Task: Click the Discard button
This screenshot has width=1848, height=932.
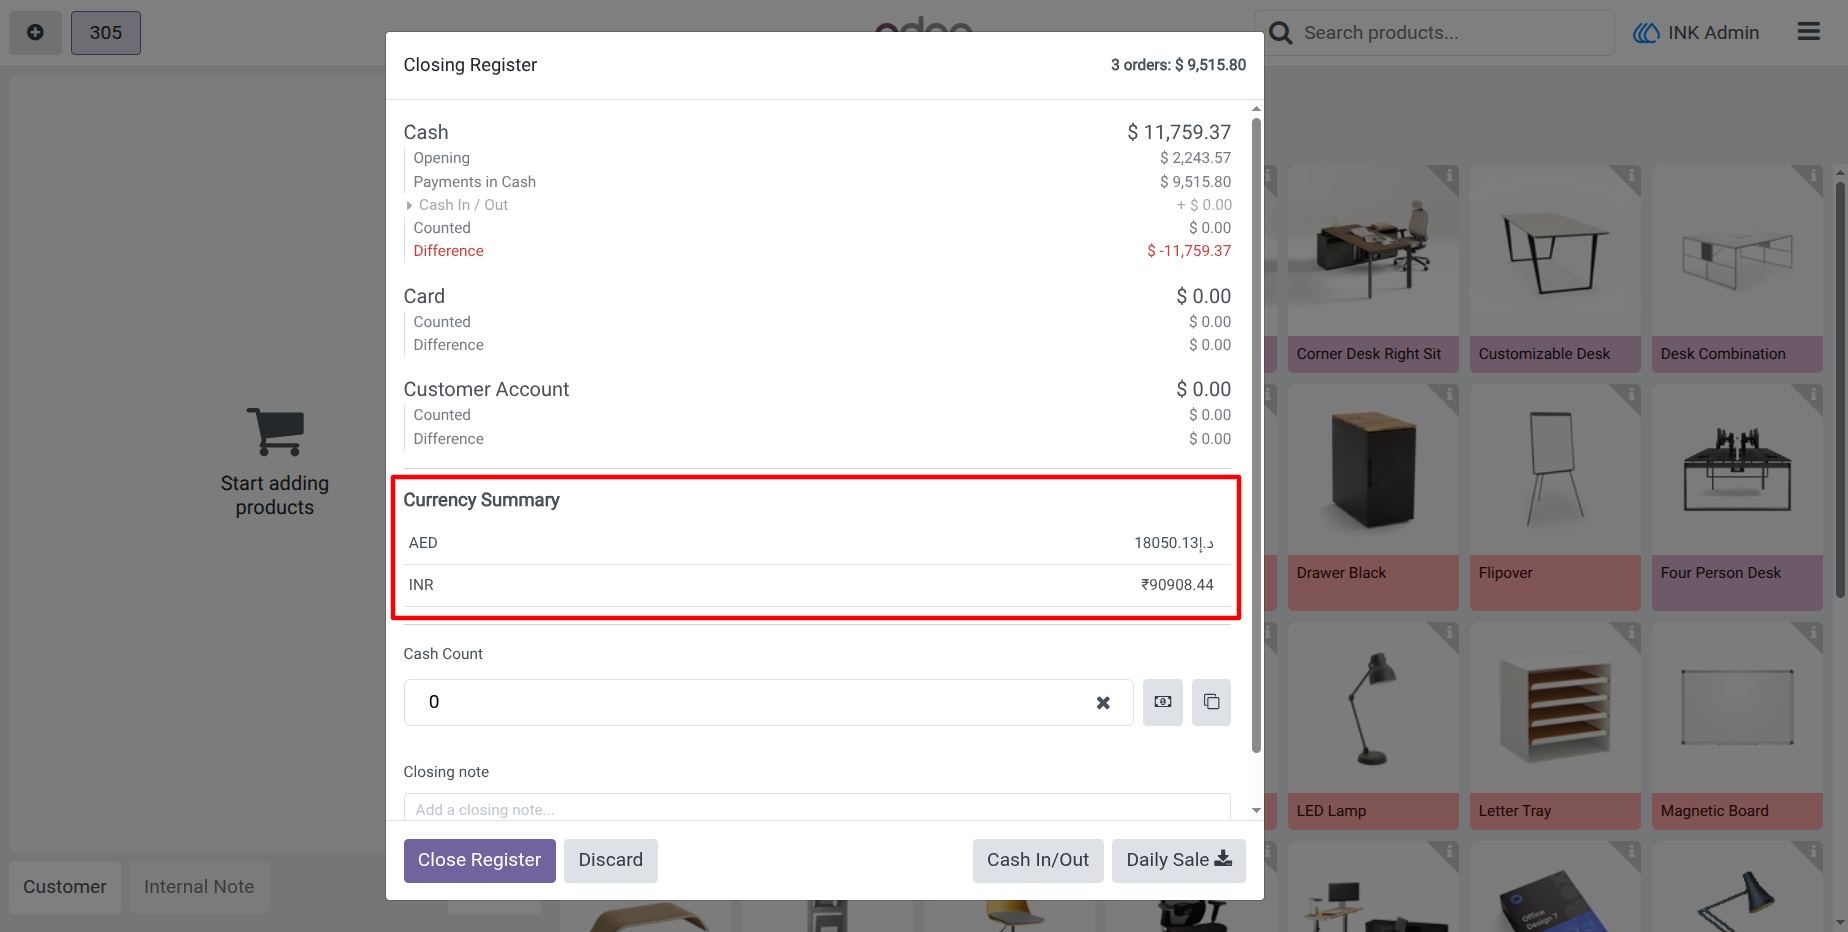Action: pyautogui.click(x=611, y=861)
